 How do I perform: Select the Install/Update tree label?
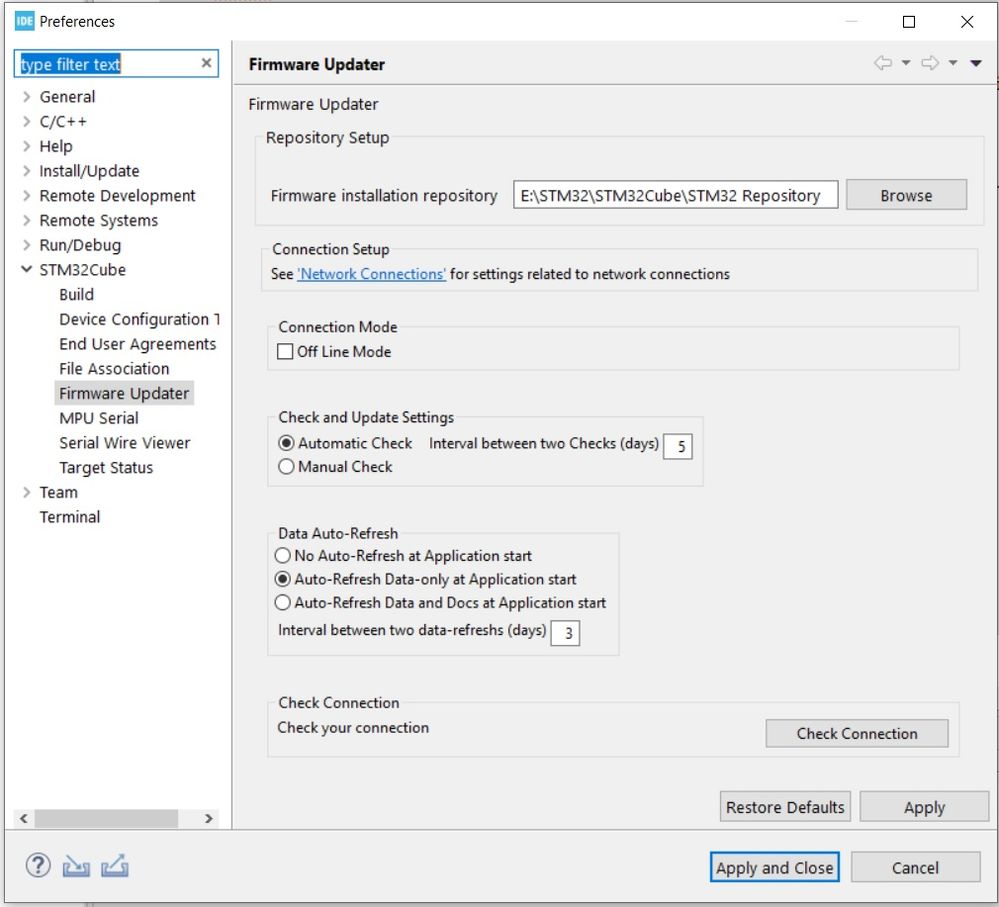pos(89,171)
